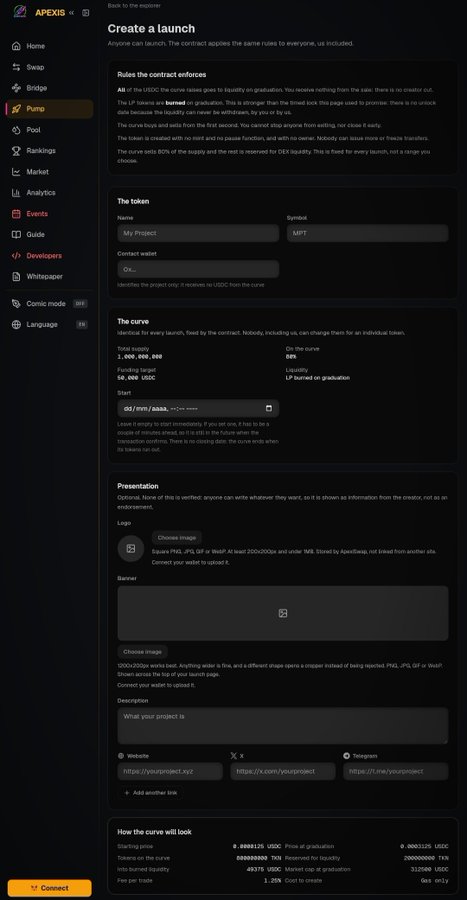This screenshot has height=900, width=467.
Task: Toggle Comic mode OFF switch
Action: pos(80,304)
